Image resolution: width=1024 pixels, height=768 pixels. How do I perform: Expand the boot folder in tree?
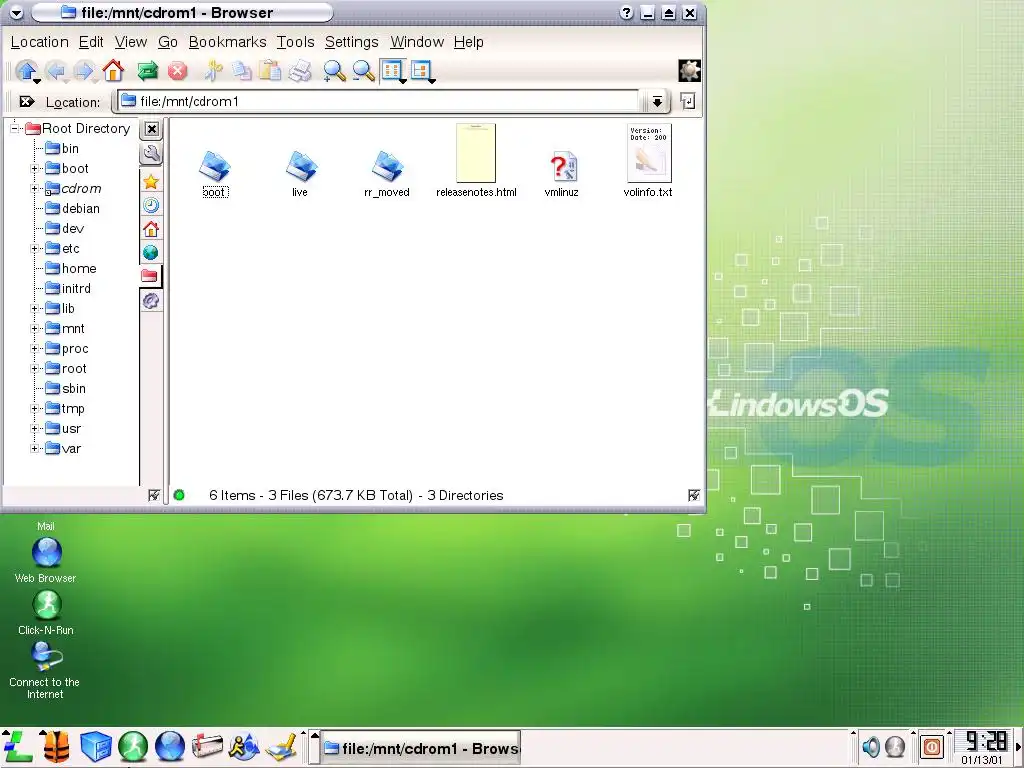34,169
